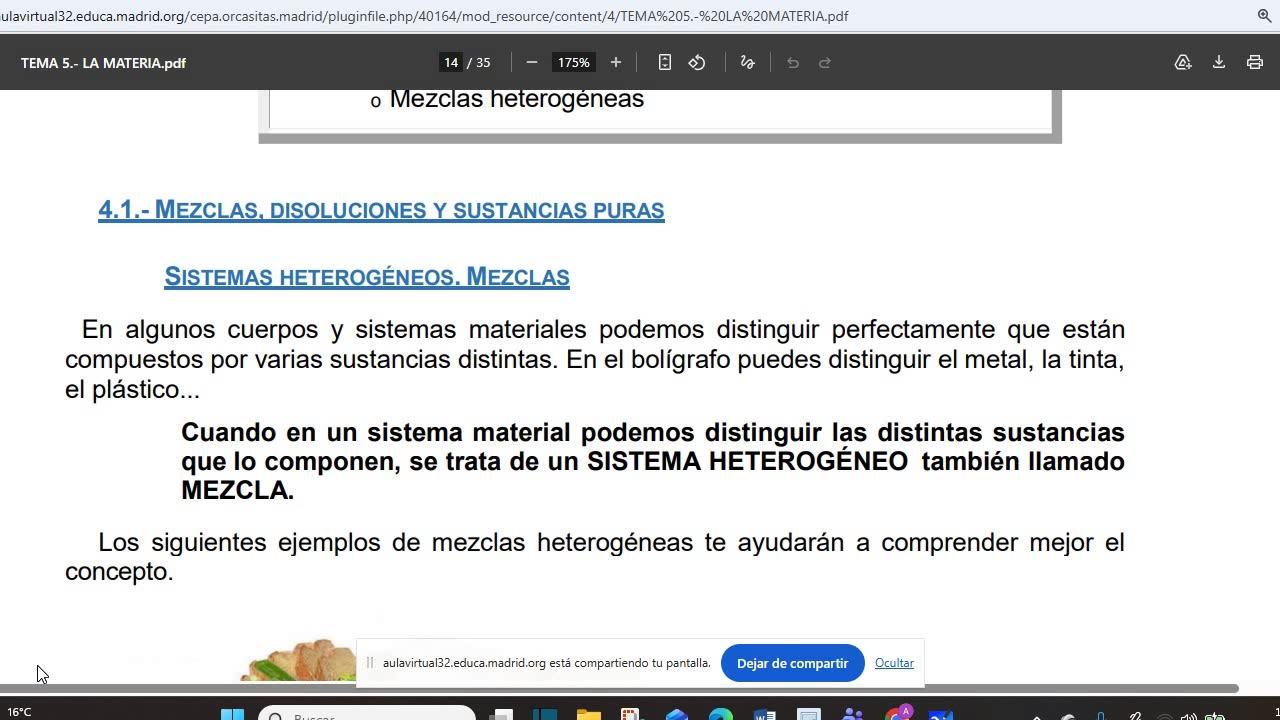
Task: Print the PDF document
Action: (x=1255, y=62)
